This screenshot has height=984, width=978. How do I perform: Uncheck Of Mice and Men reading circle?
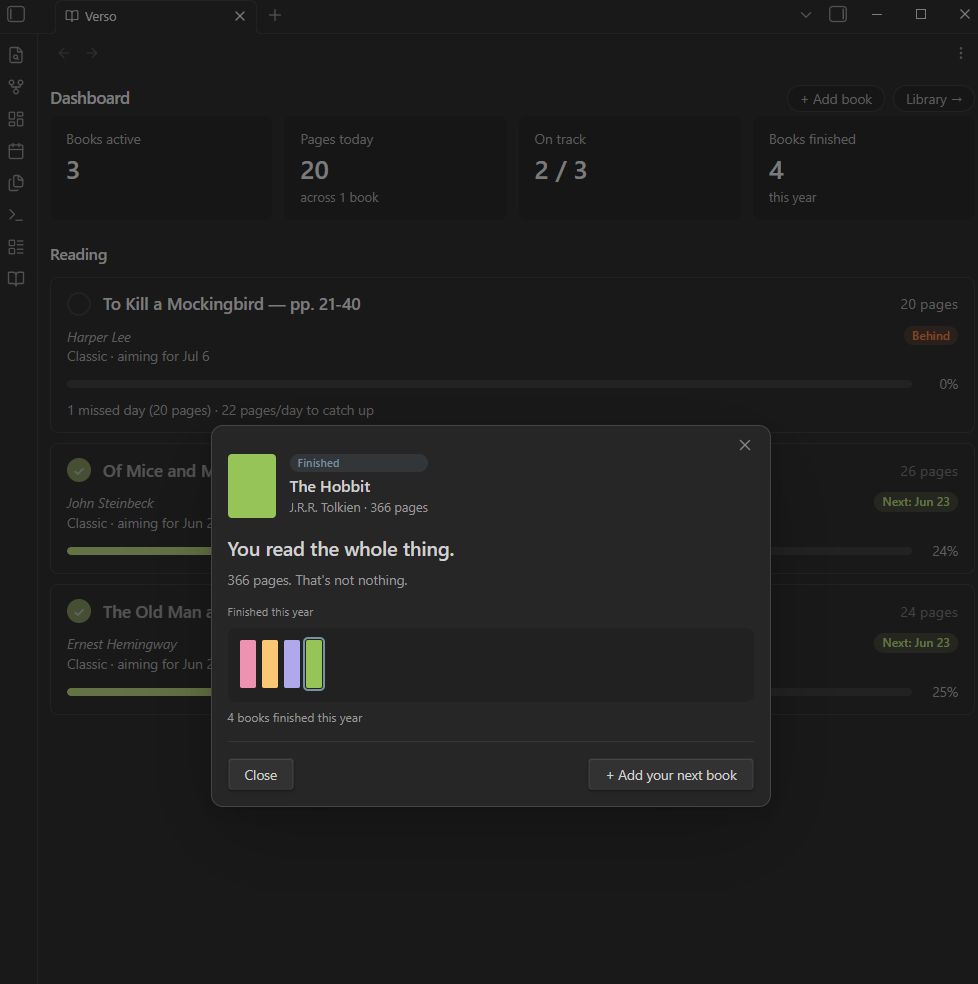(79, 470)
